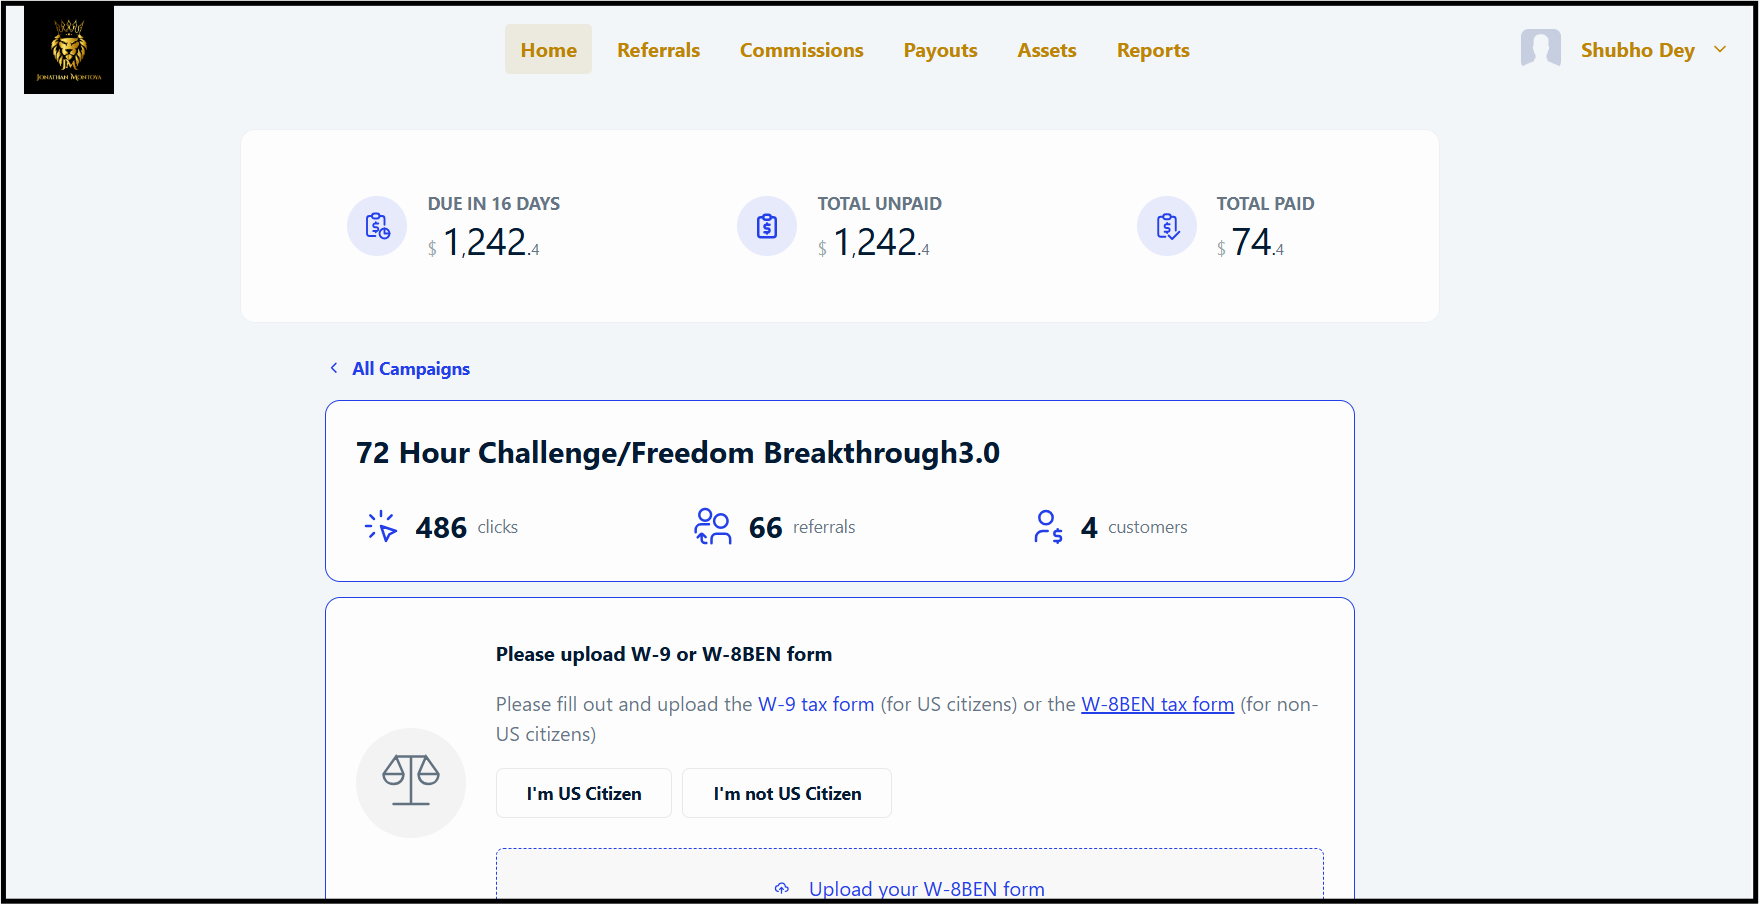View the Reports tab

tap(1152, 50)
